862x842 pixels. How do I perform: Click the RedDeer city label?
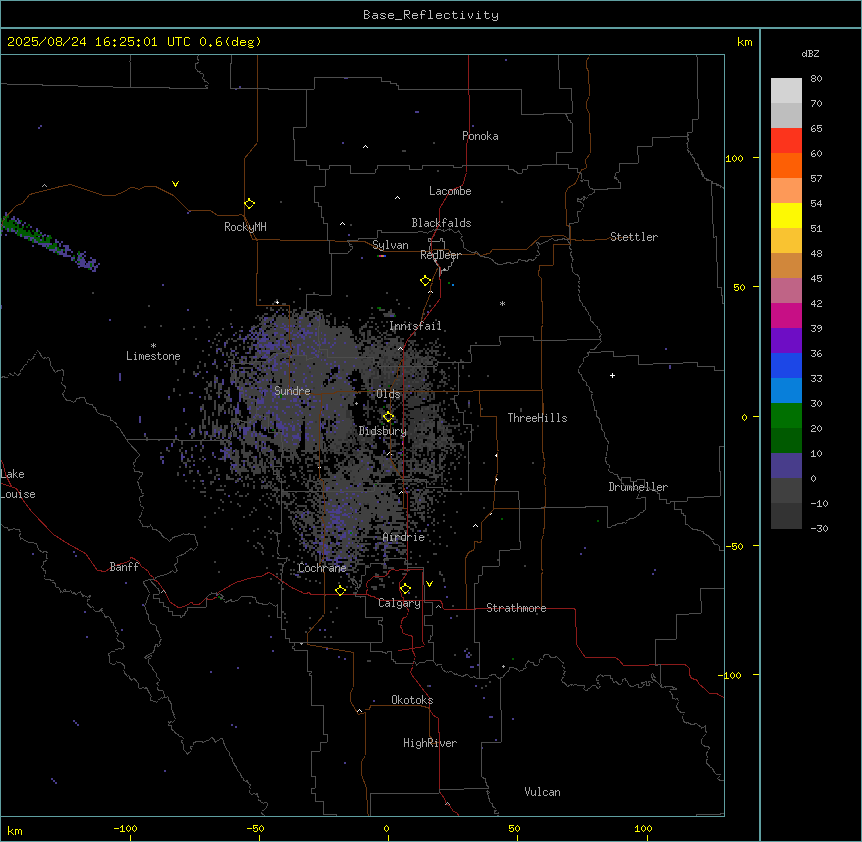pos(441,255)
